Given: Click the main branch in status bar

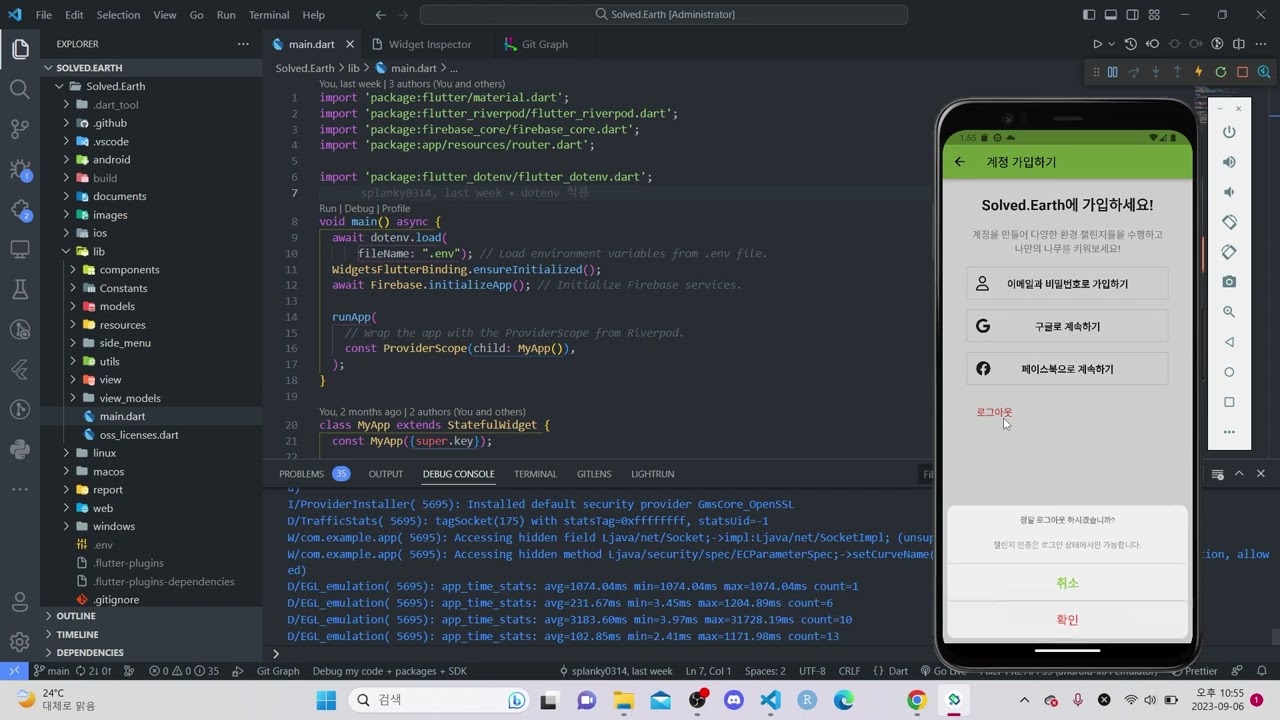Looking at the screenshot, I should (52, 671).
